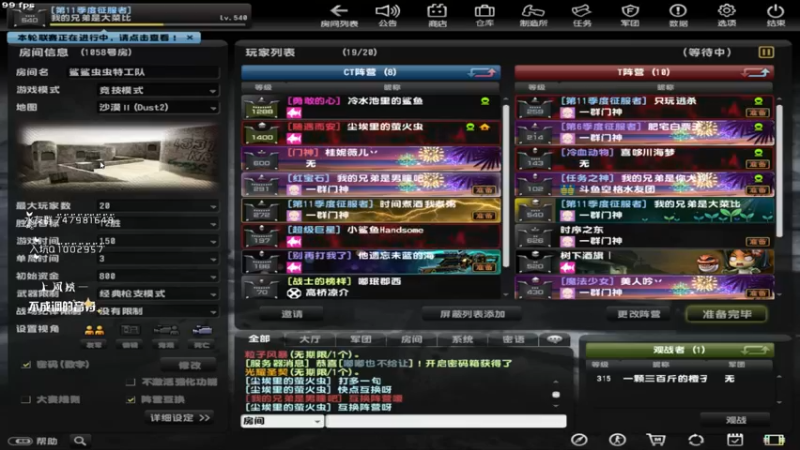
Task: Click swap arrows icon on T阵营 header
Action: tap(756, 72)
